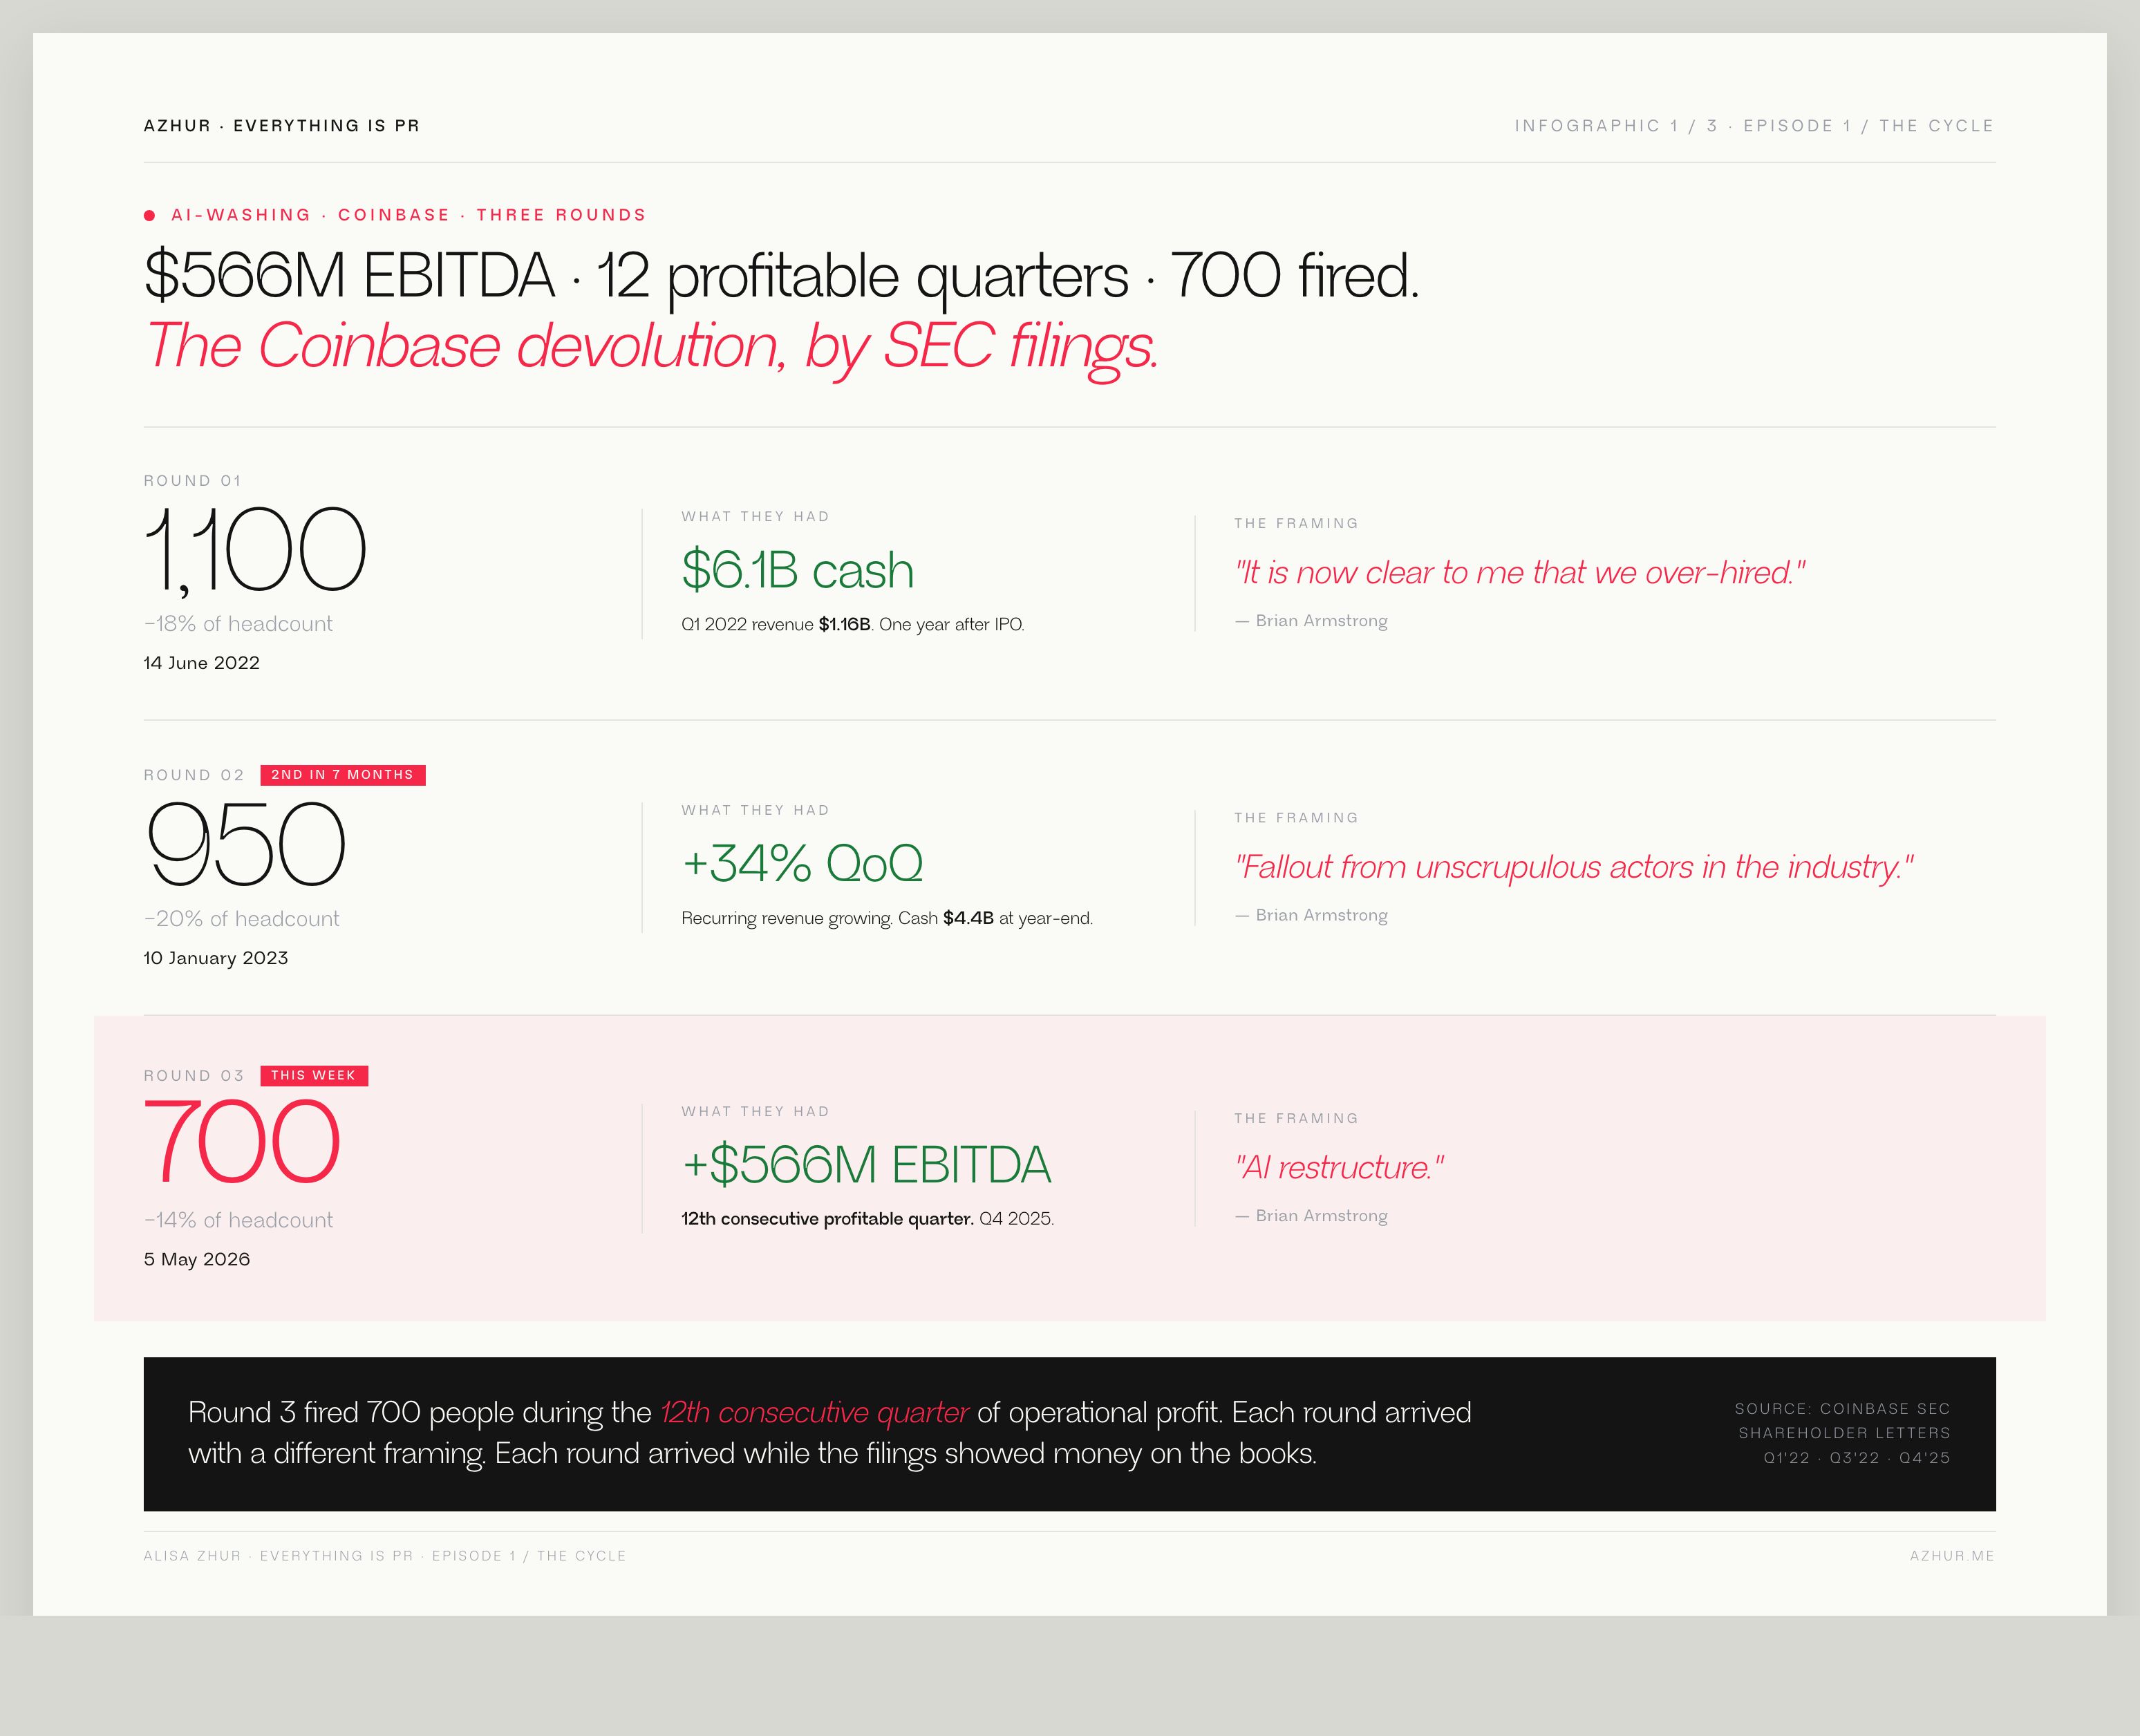Click '−14% of headcount' text
This screenshot has width=2140, height=1736.
click(x=238, y=1220)
